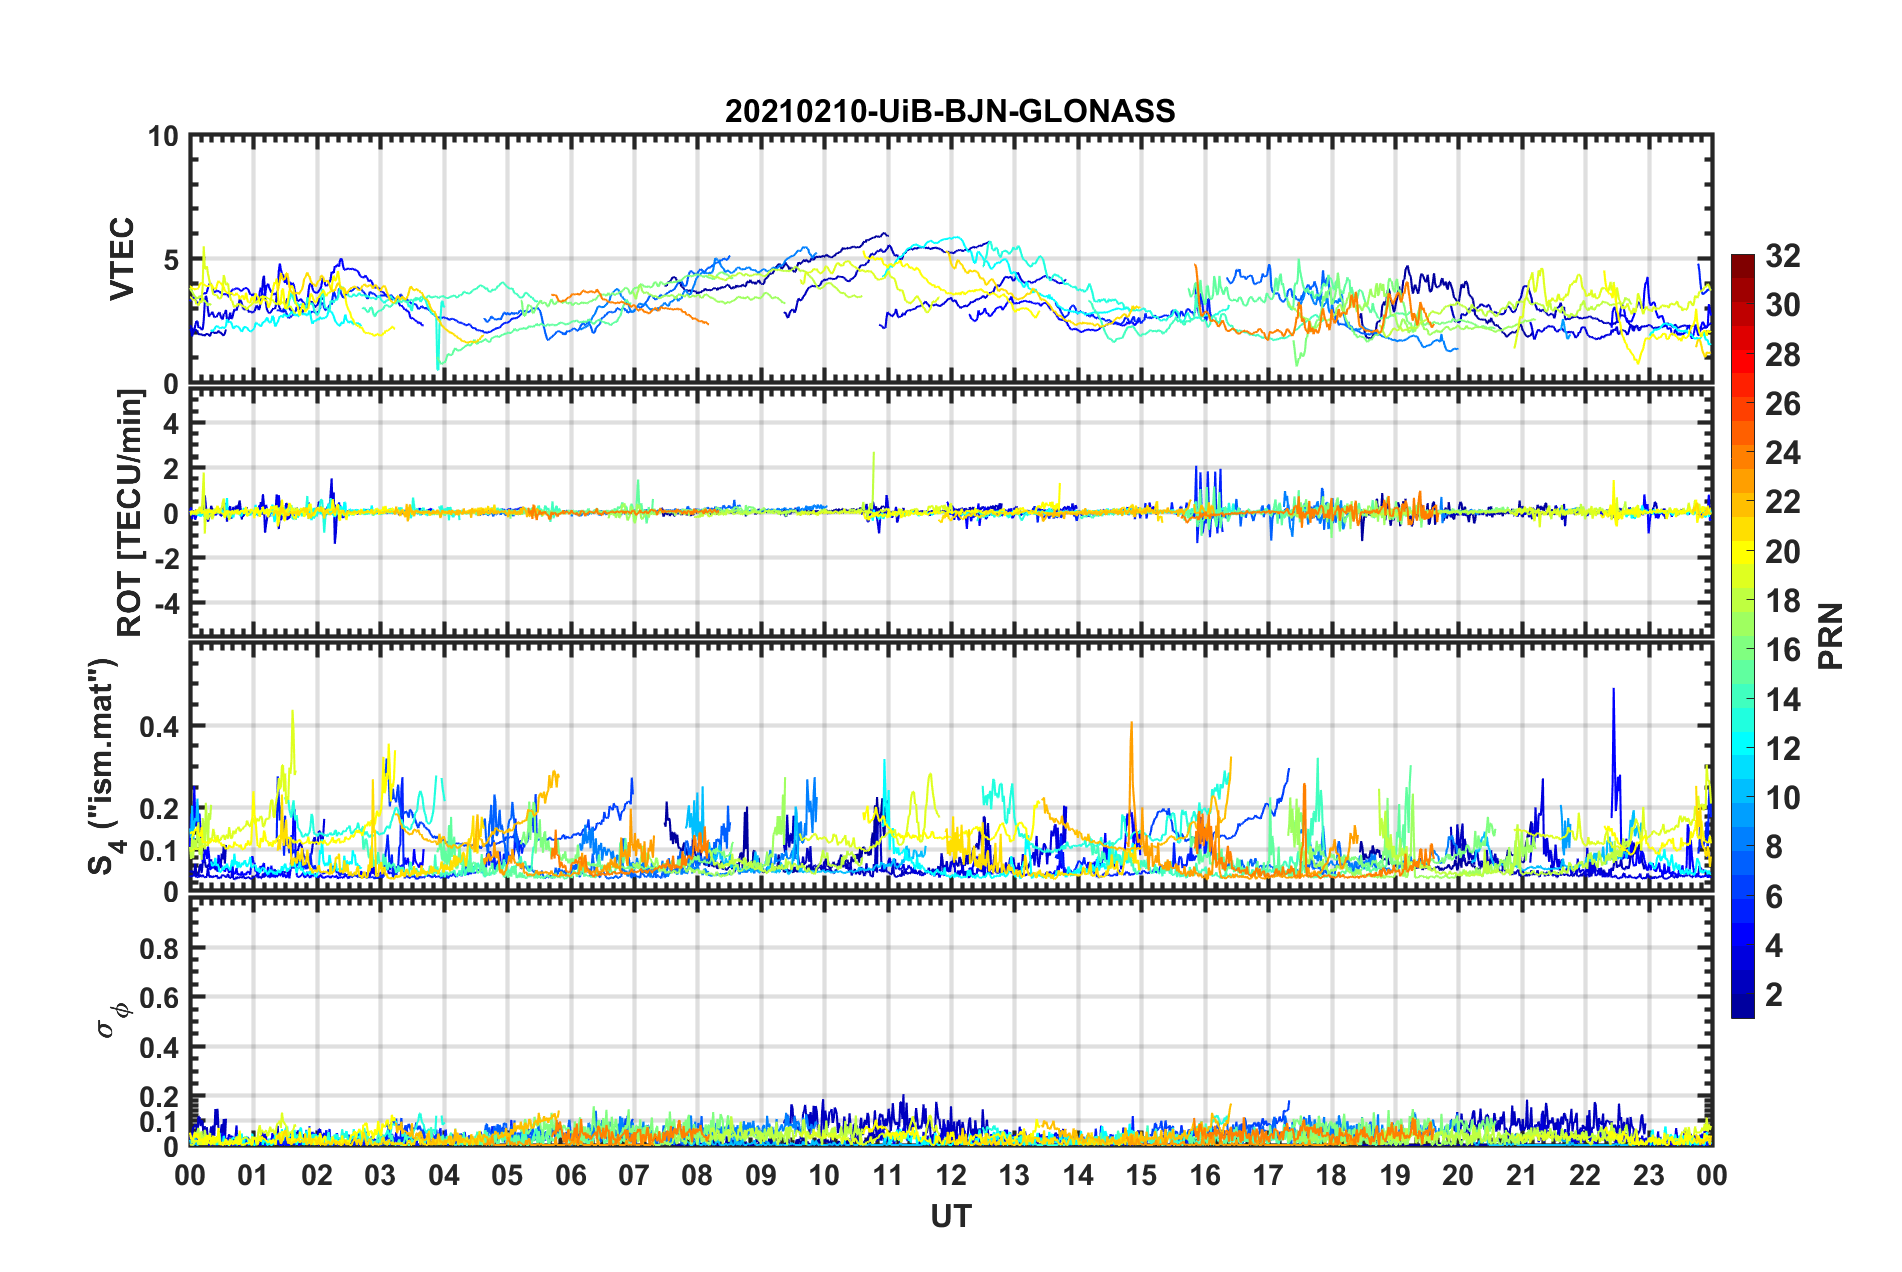Click the "08" tick on the UT axis
Image resolution: width=1902 pixels, height=1272 pixels.
tap(698, 1175)
